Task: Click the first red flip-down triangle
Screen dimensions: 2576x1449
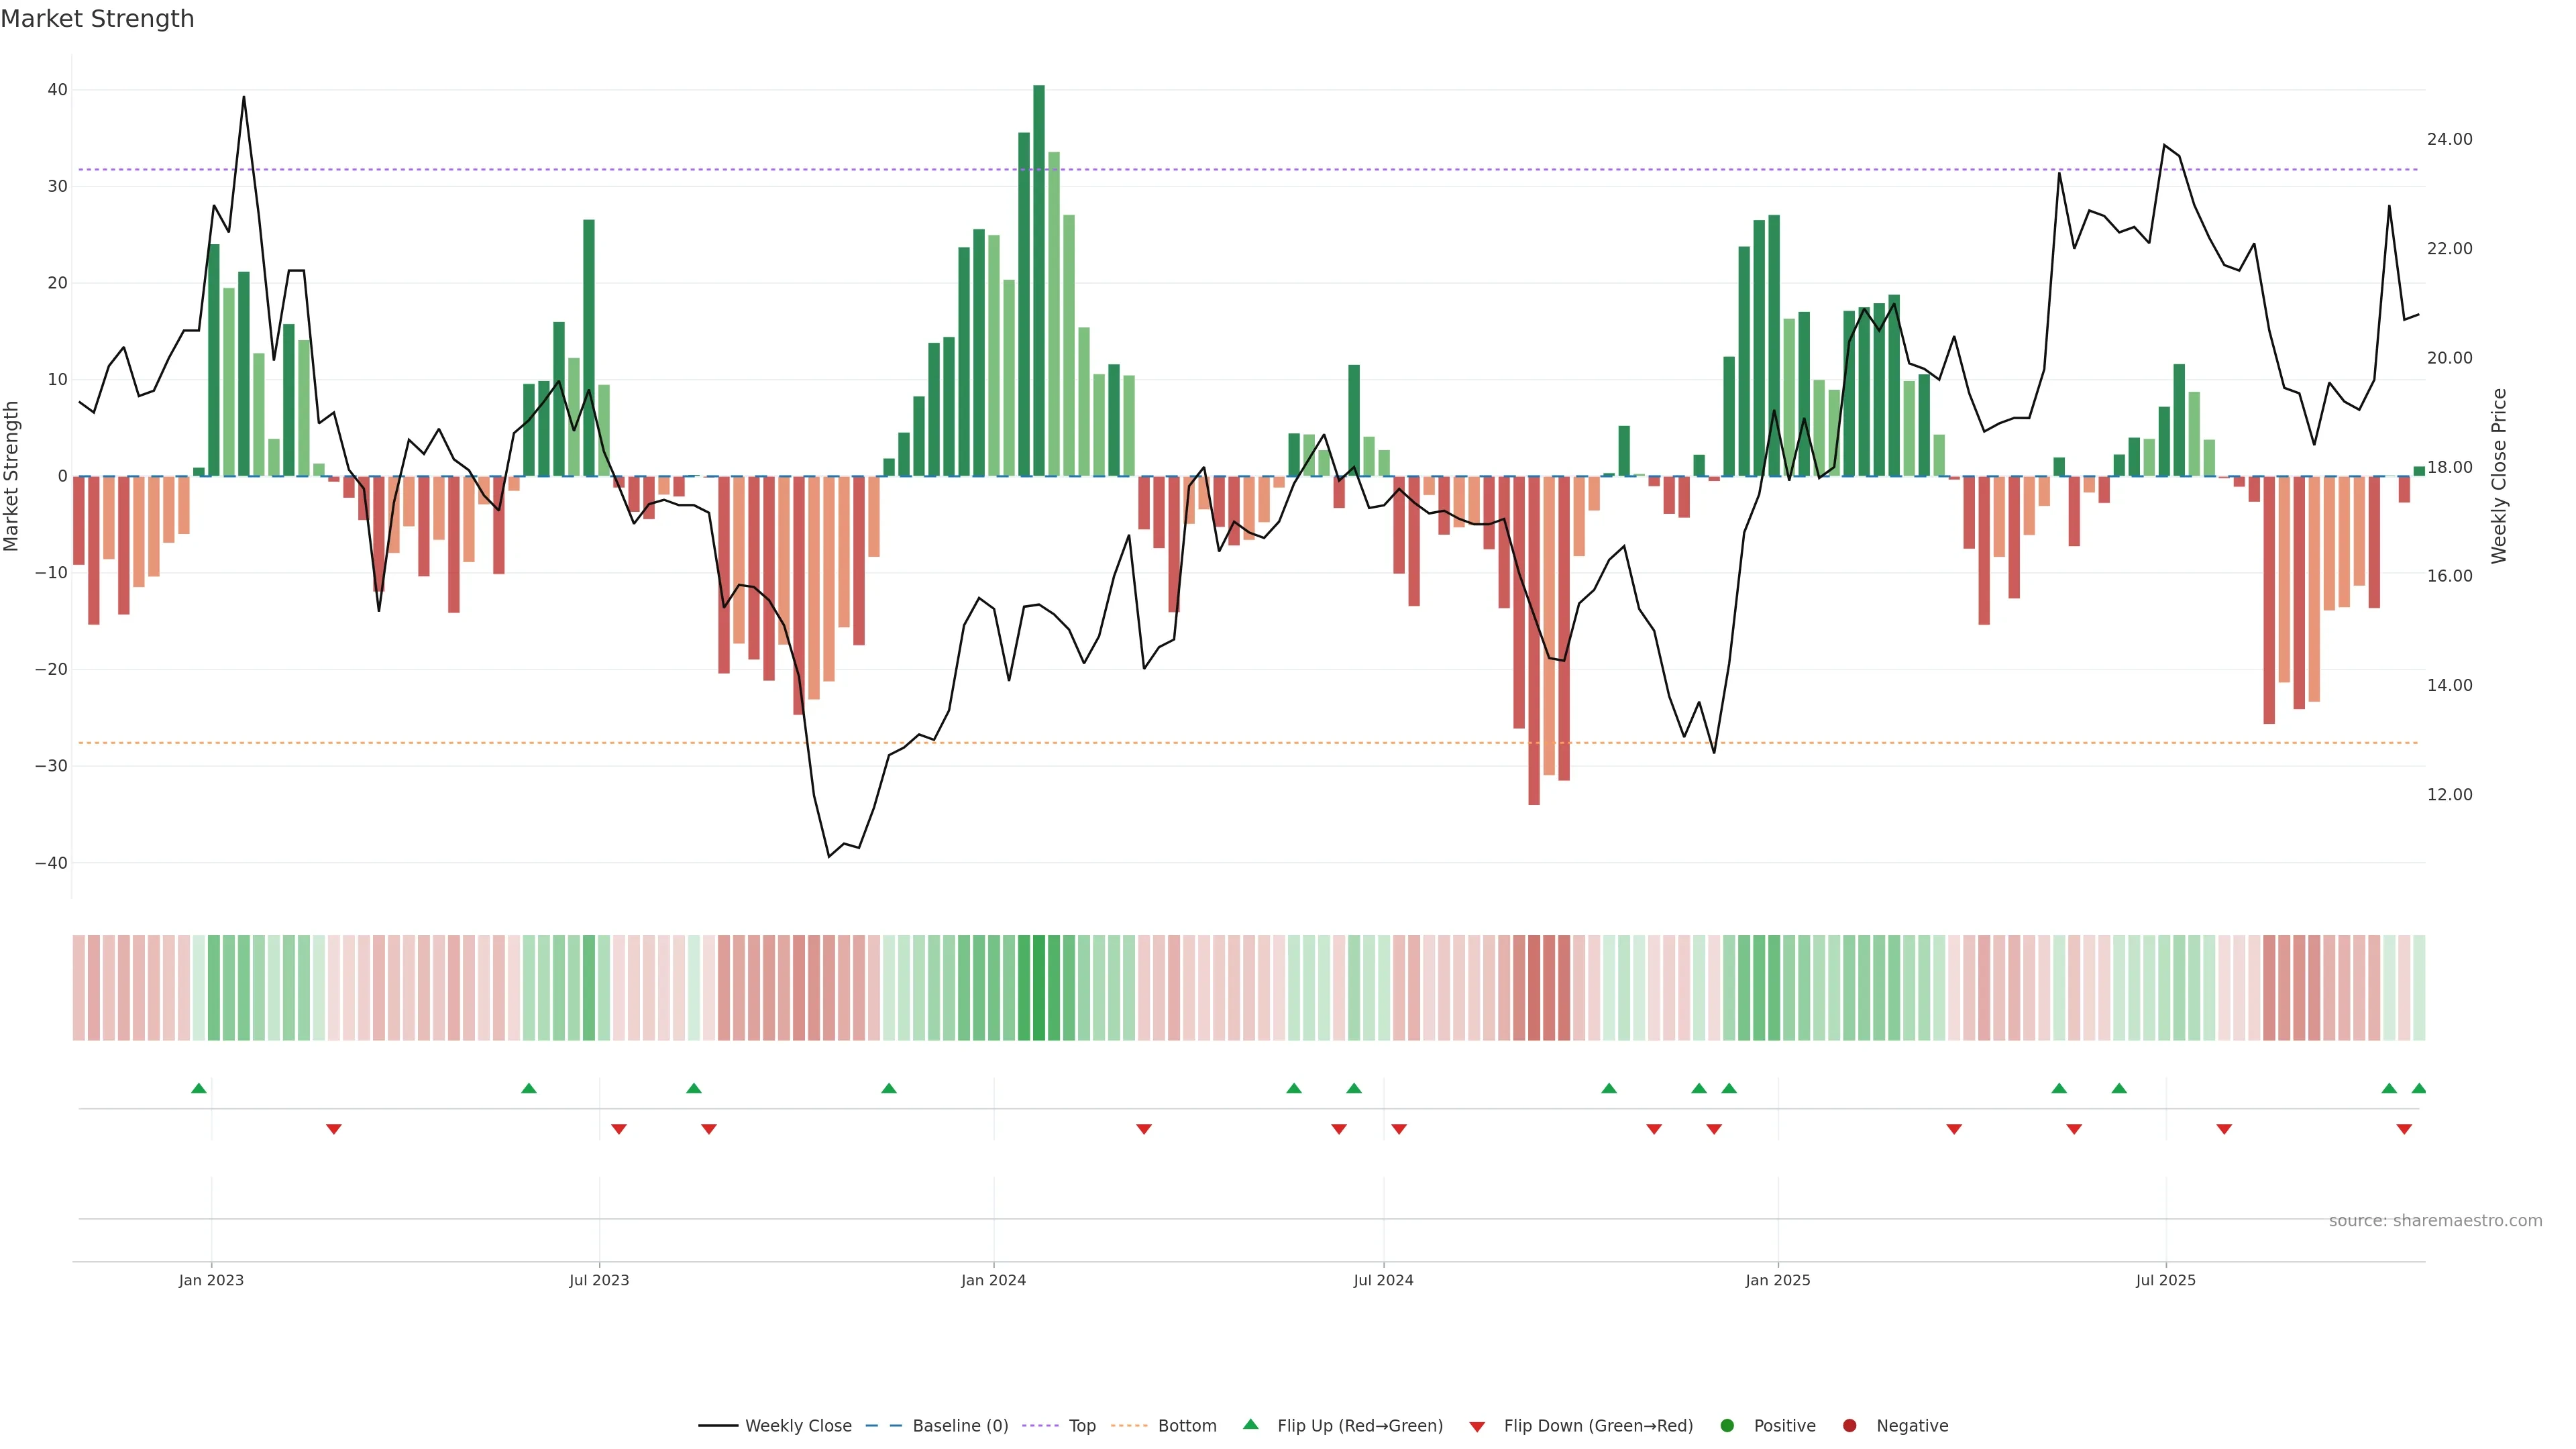Action: coord(334,1129)
